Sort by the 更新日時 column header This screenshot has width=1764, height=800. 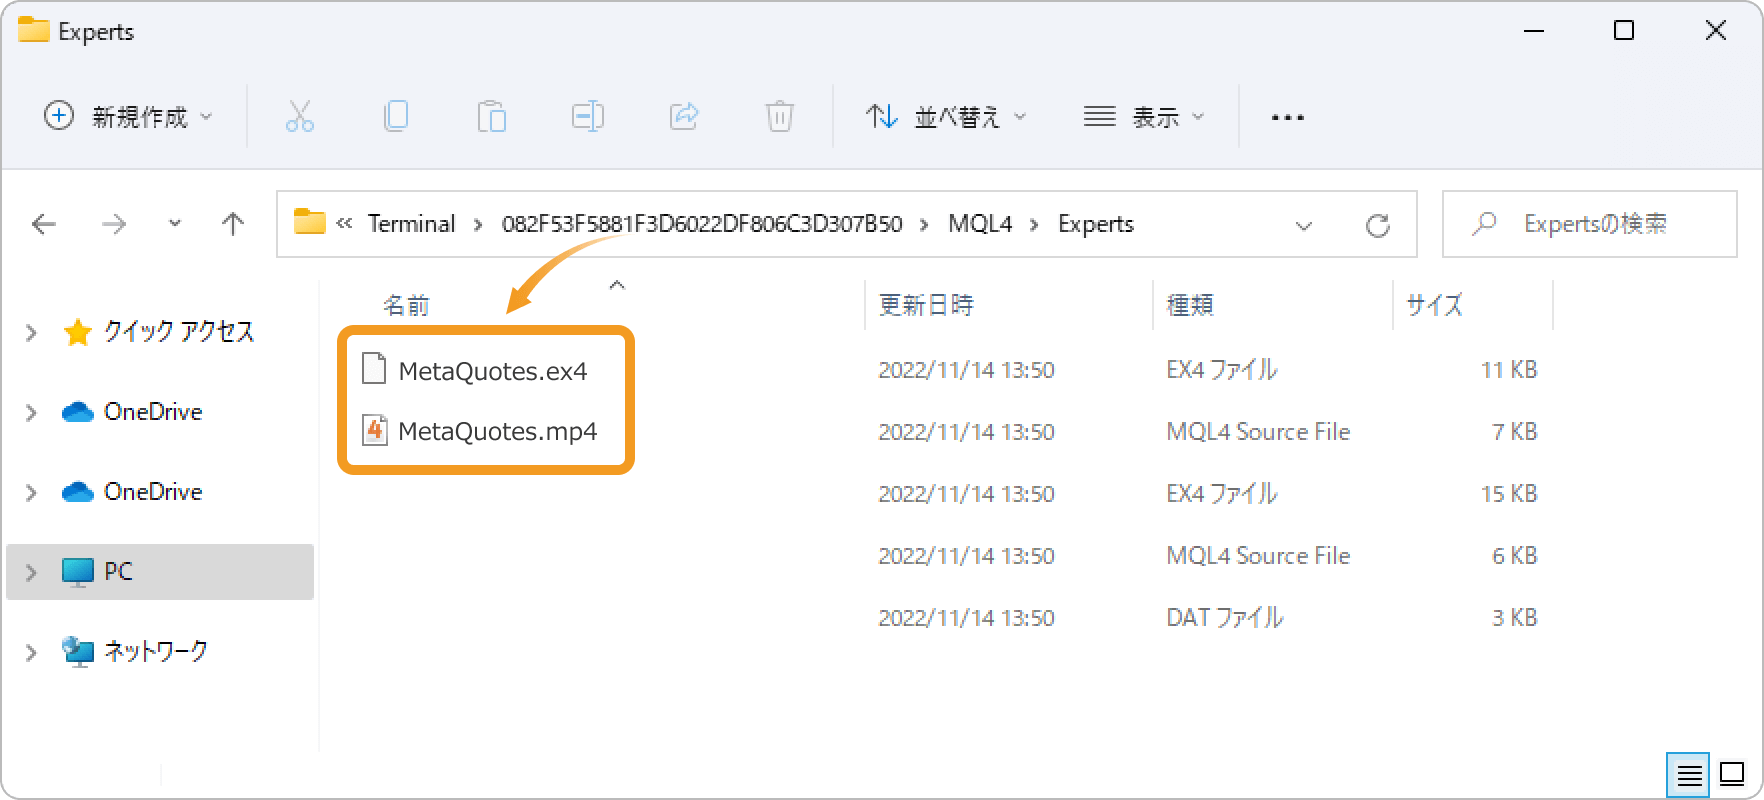tap(926, 305)
